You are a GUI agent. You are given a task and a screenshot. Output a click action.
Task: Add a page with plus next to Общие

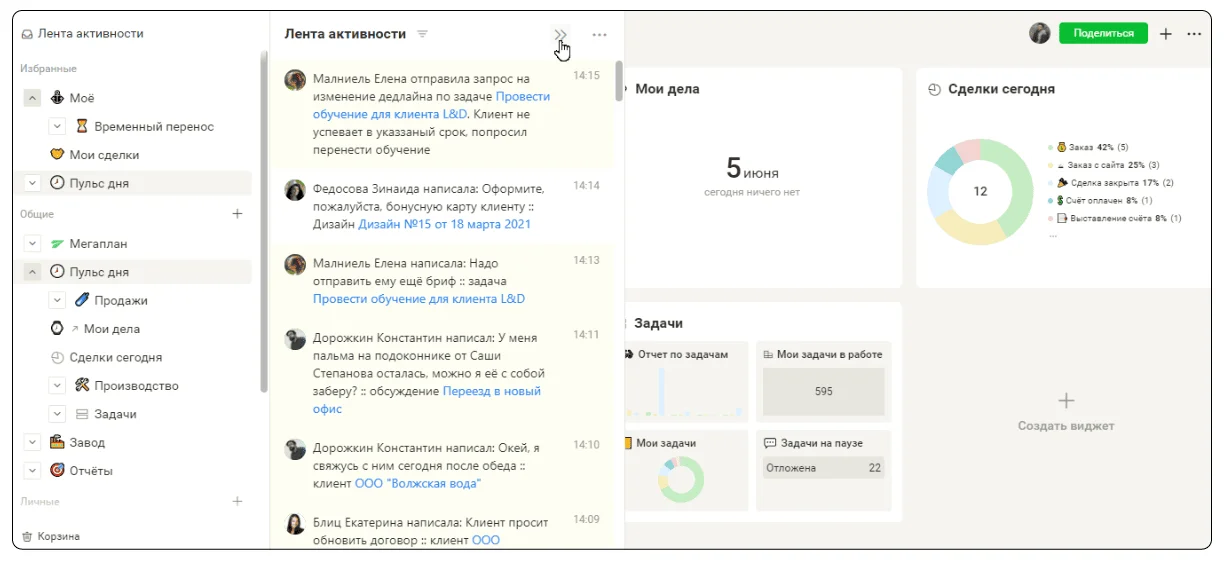coord(238,214)
